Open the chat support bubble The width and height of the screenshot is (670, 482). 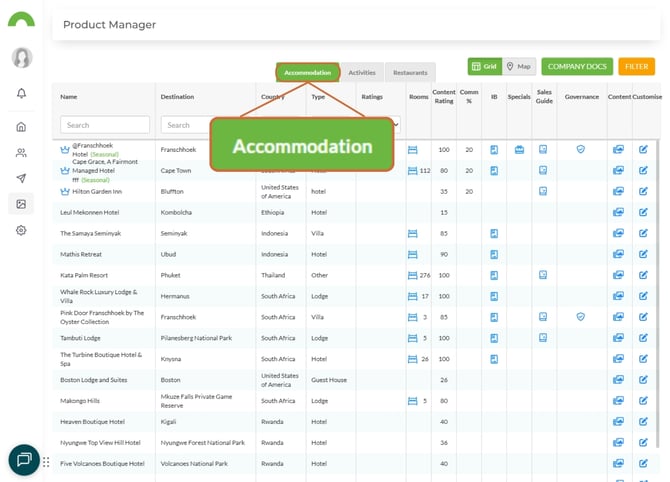point(24,460)
